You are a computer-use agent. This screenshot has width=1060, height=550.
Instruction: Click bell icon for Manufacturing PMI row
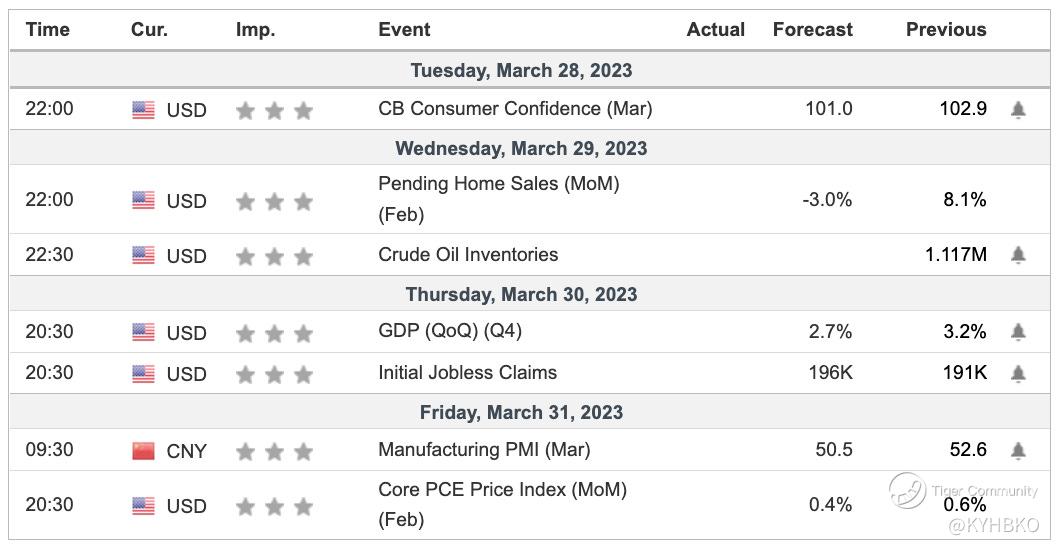click(x=1018, y=451)
